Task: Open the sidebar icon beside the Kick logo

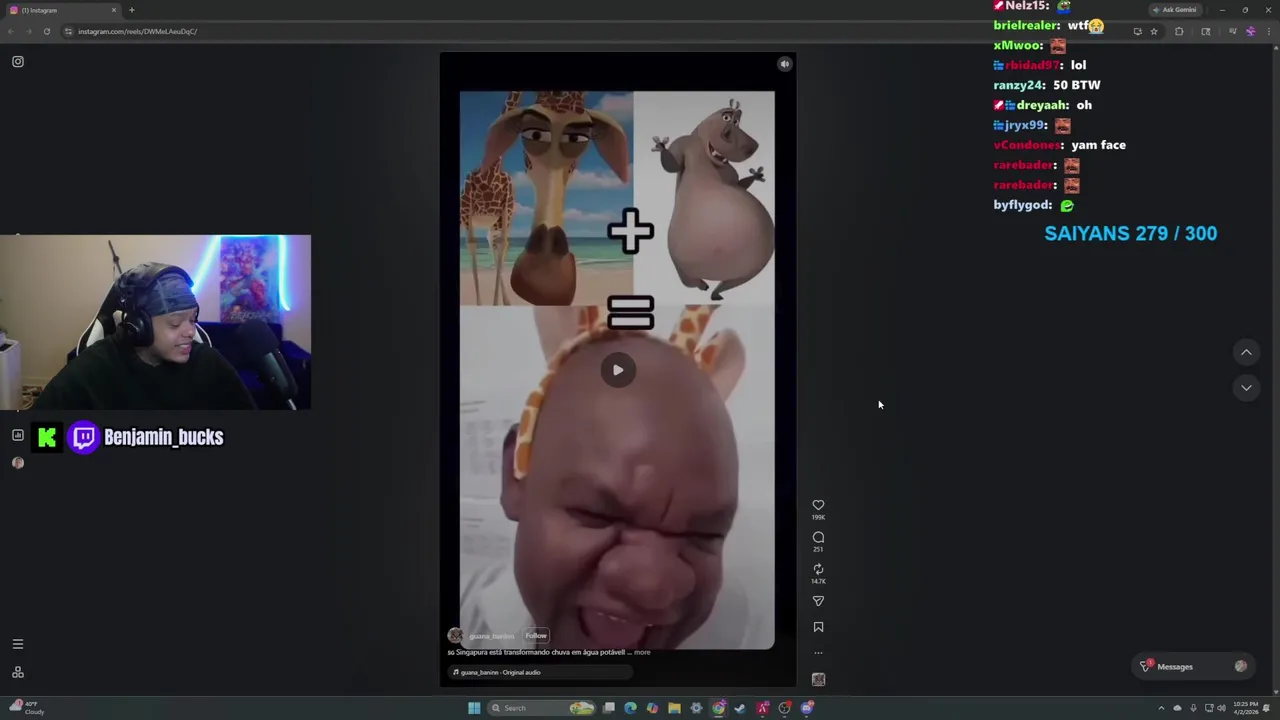Action: (x=18, y=436)
